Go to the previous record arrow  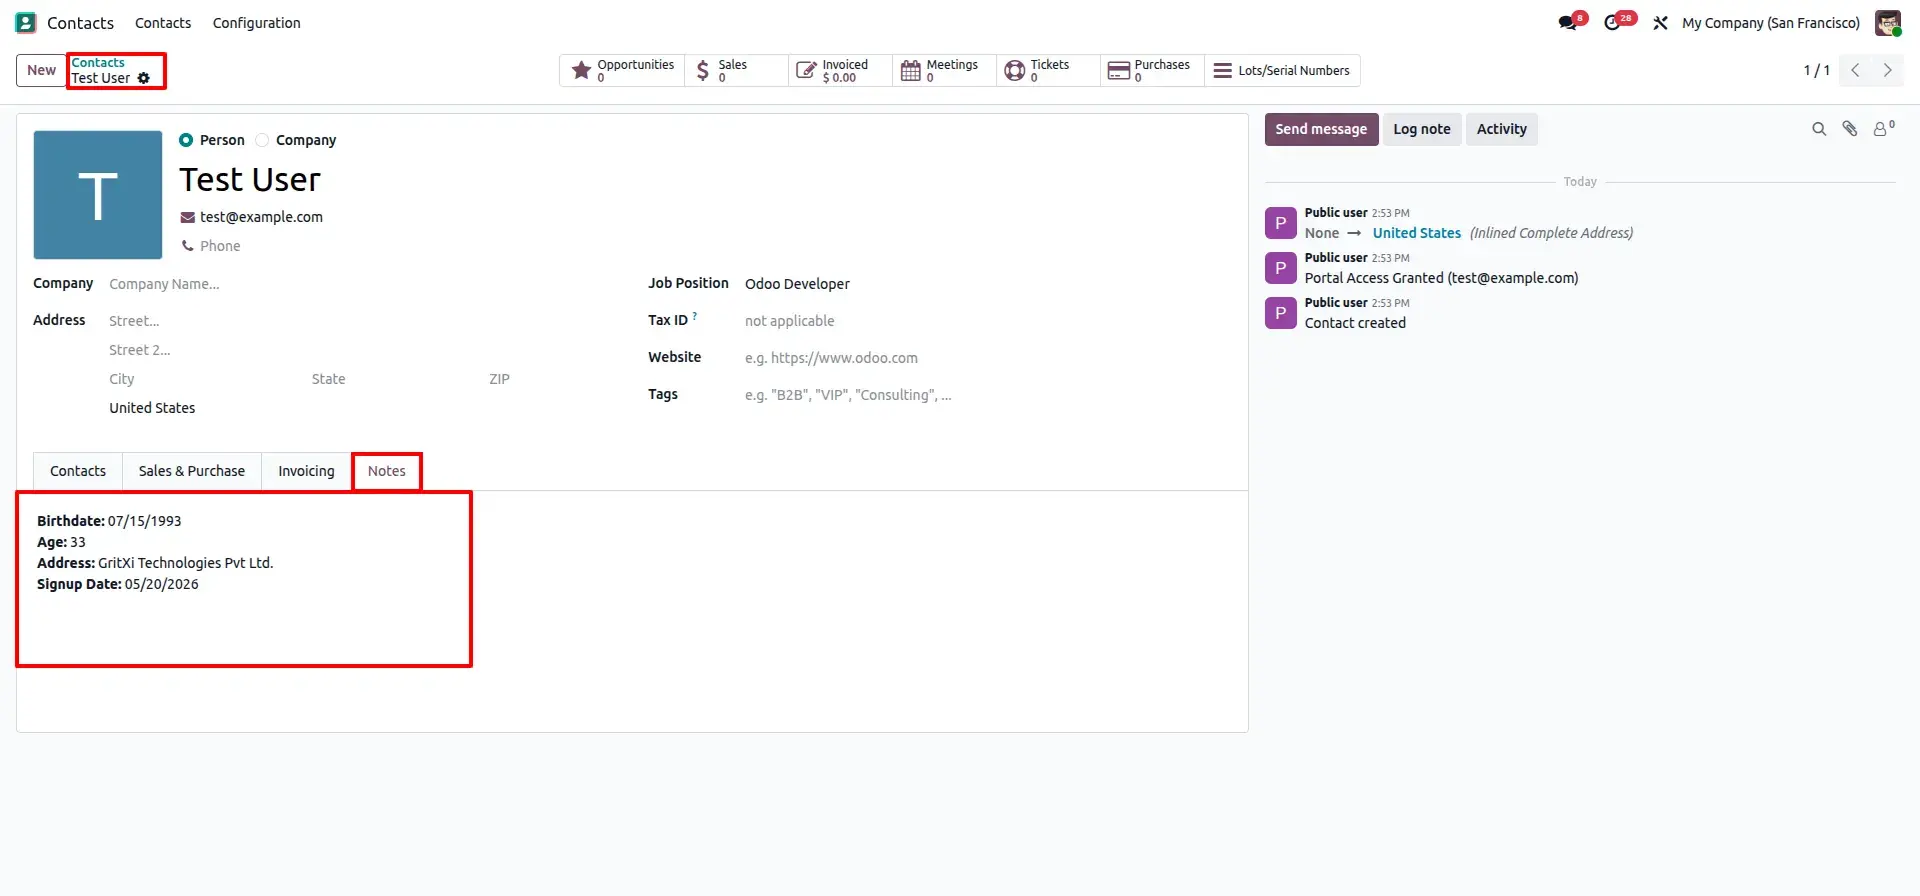pos(1855,70)
